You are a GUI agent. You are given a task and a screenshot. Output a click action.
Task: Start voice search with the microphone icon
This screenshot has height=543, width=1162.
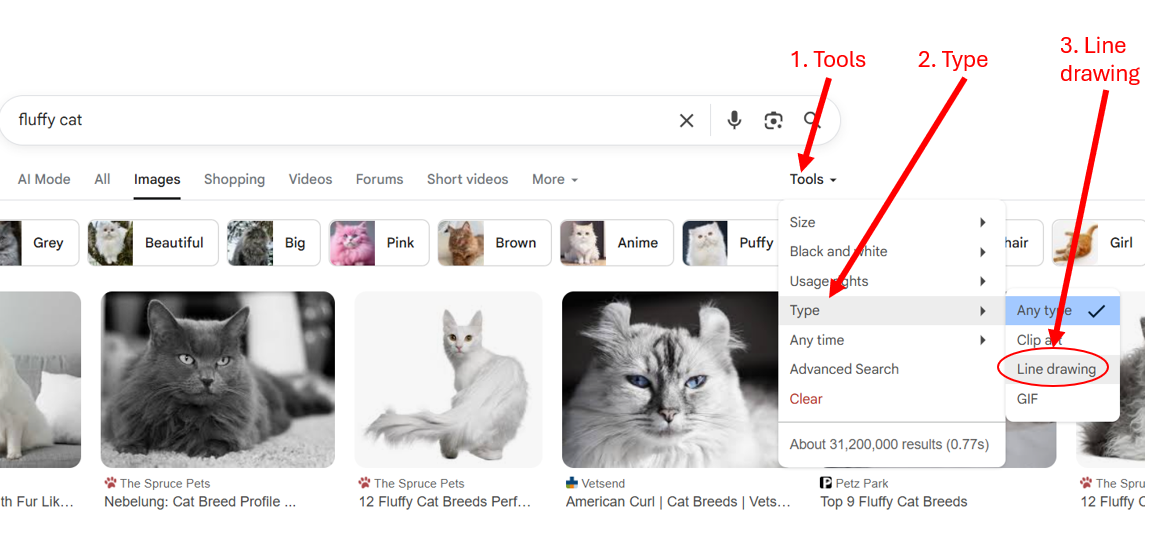pos(734,121)
